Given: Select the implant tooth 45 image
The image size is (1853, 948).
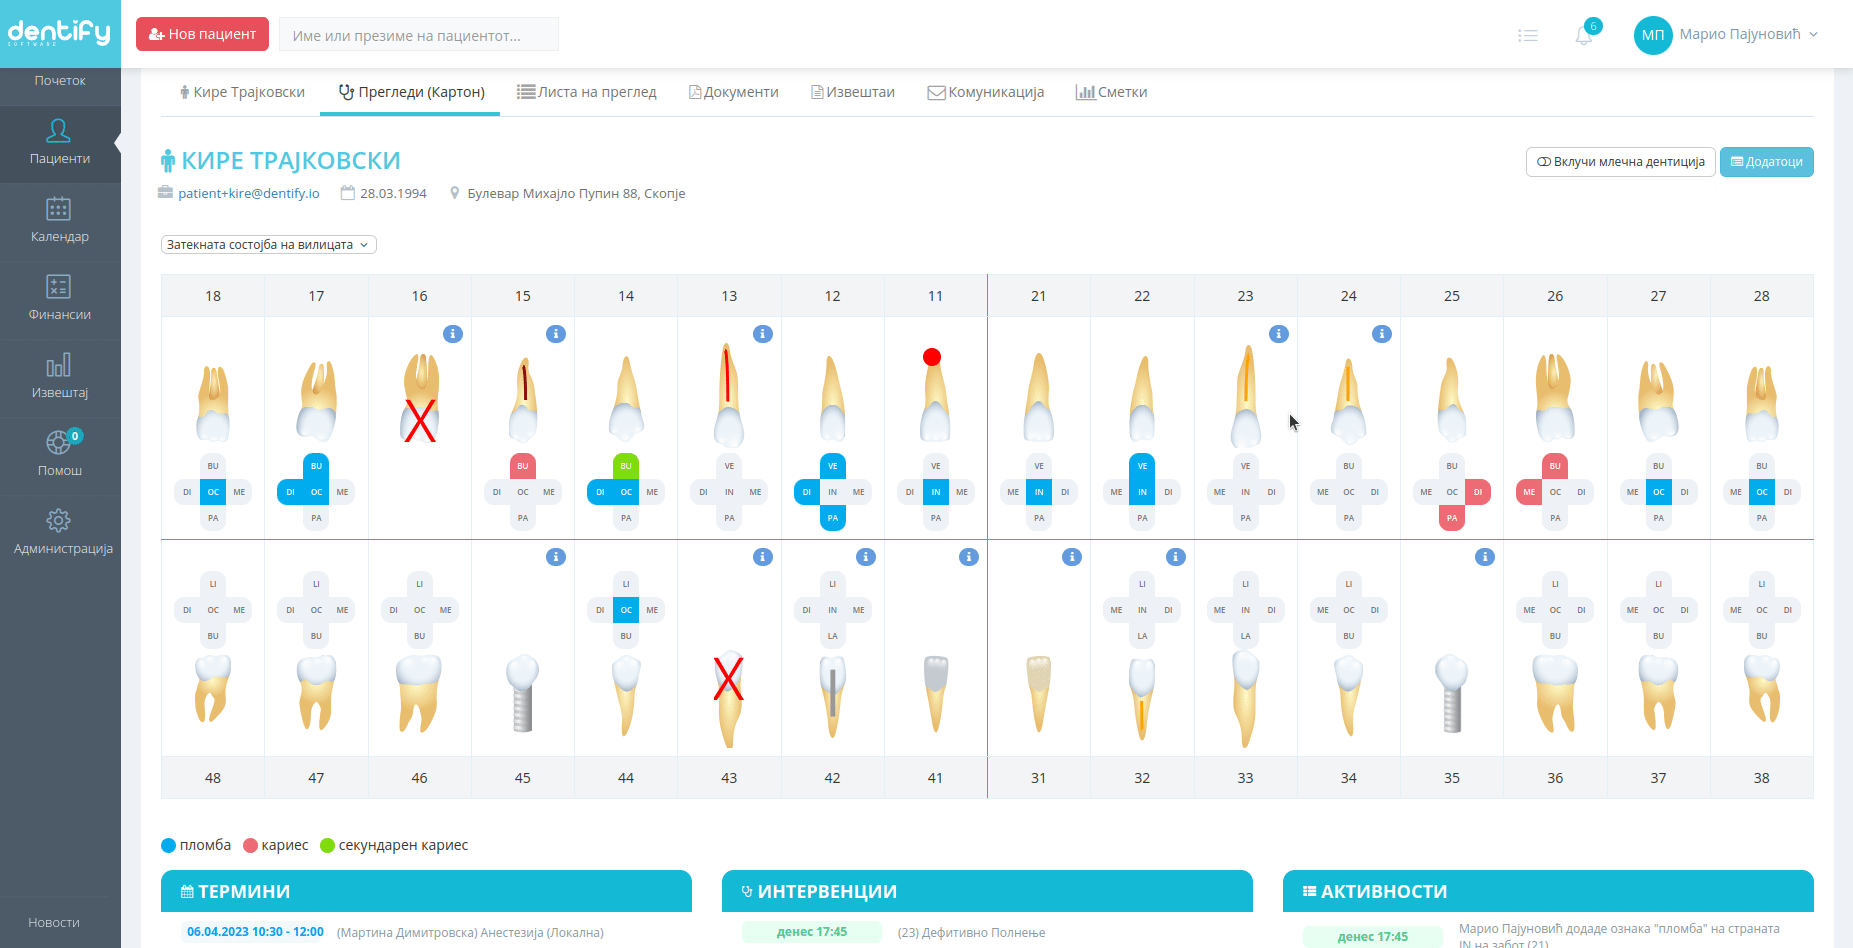Looking at the screenshot, I should (x=522, y=692).
